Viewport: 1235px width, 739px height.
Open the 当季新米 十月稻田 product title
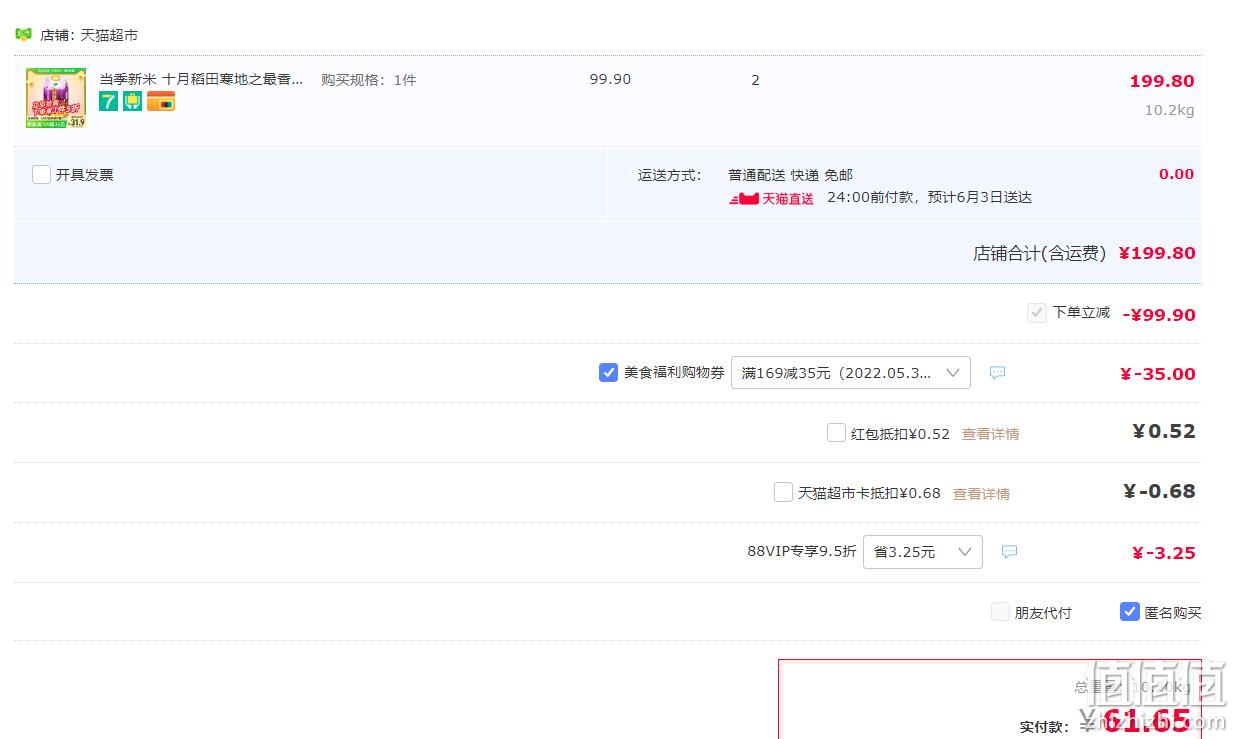[200, 79]
